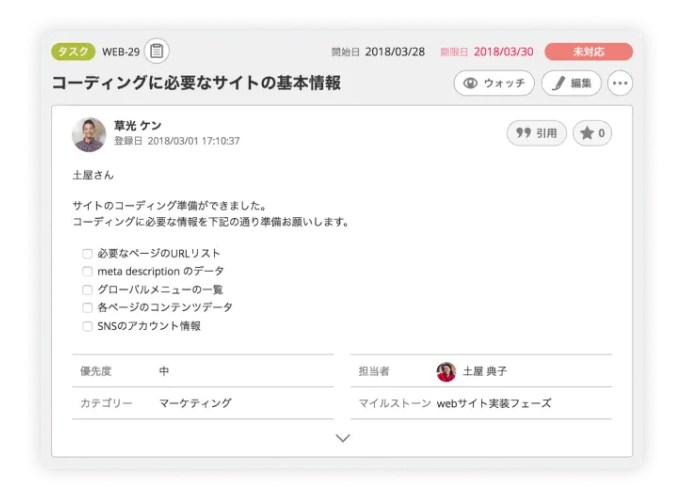Enable the SNSのアカウント情報 checkbox

(88, 326)
